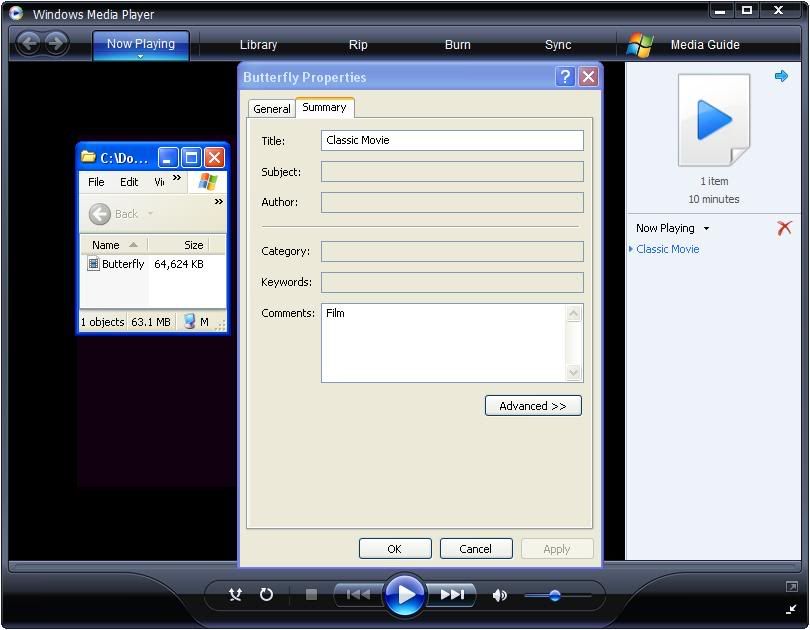Click the Windows Media Player title bar logo
Image resolution: width=810 pixels, height=630 pixels.
point(16,13)
